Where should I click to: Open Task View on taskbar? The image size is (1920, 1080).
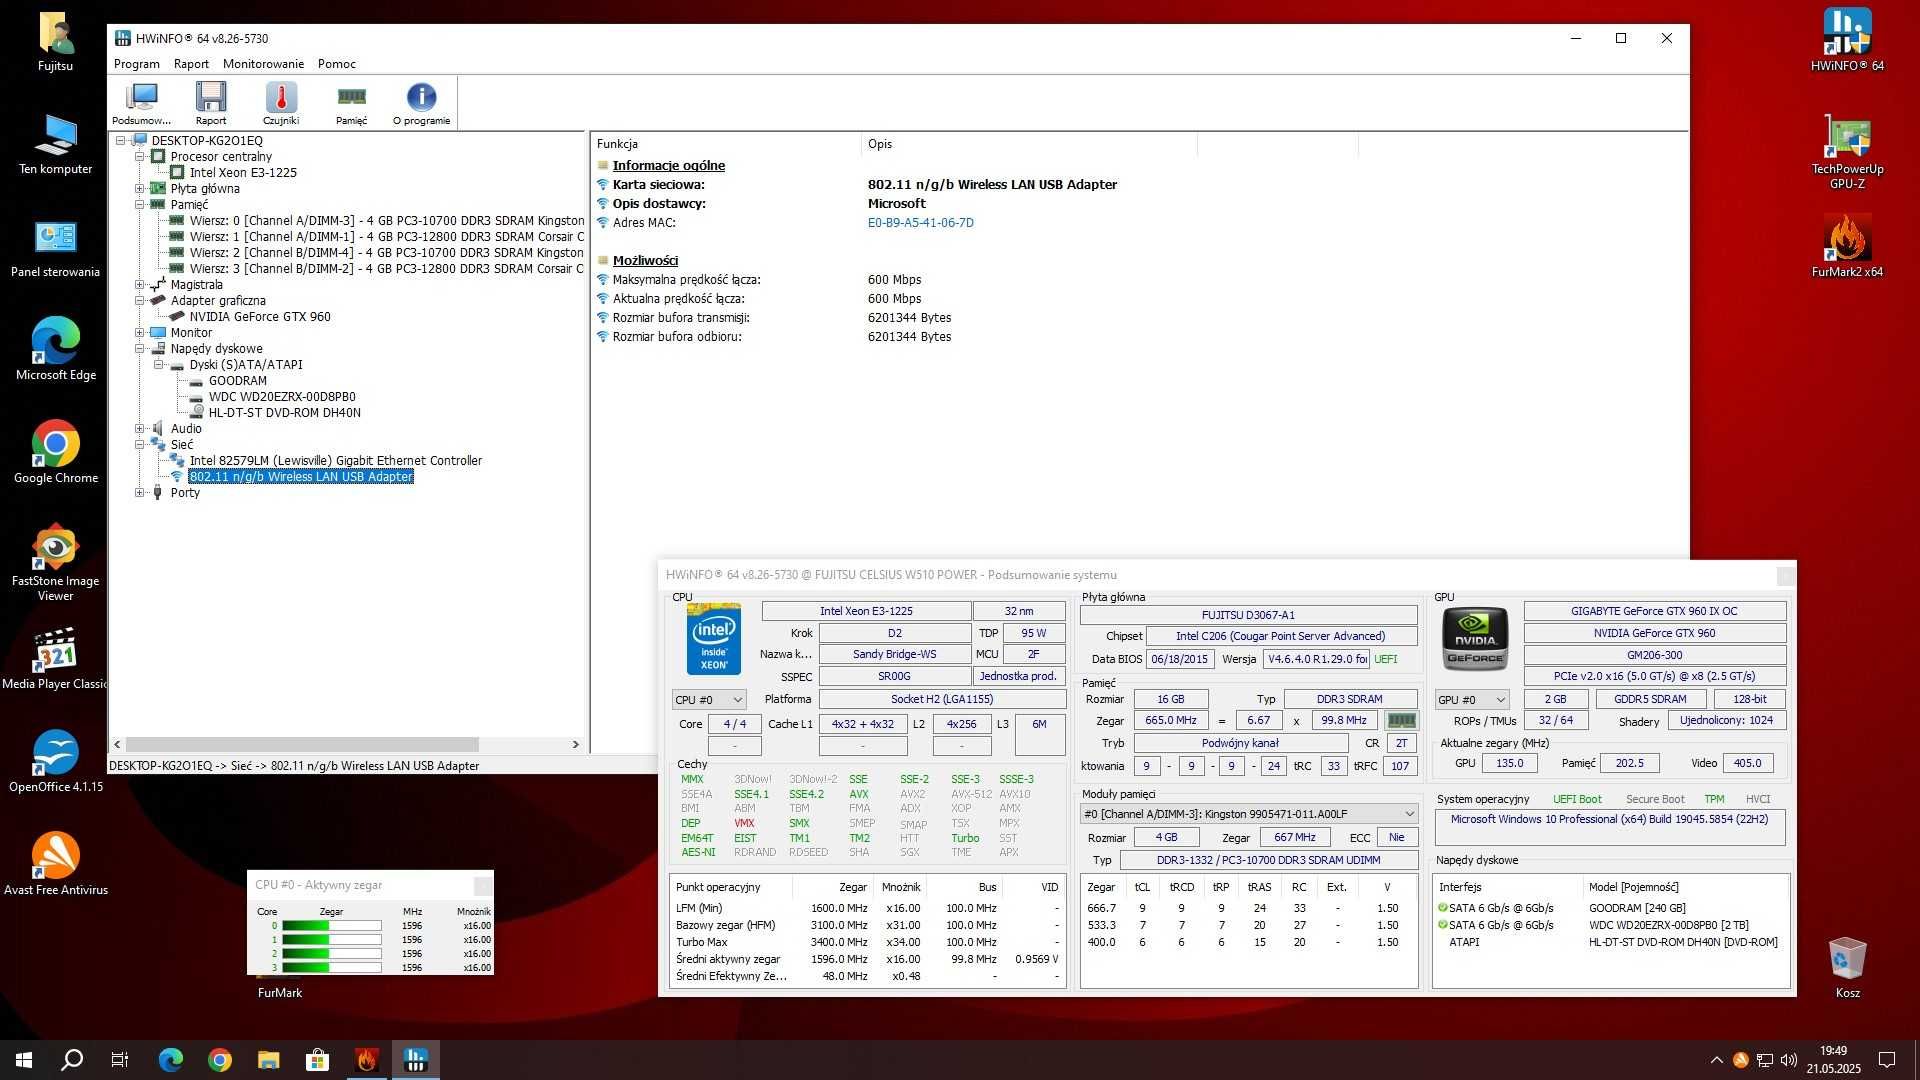pyautogui.click(x=120, y=1060)
